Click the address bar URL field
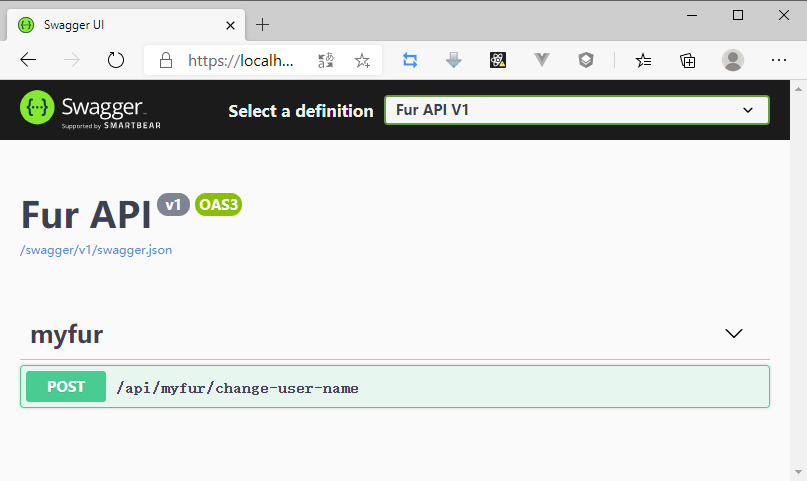Image resolution: width=807 pixels, height=481 pixels. [242, 60]
